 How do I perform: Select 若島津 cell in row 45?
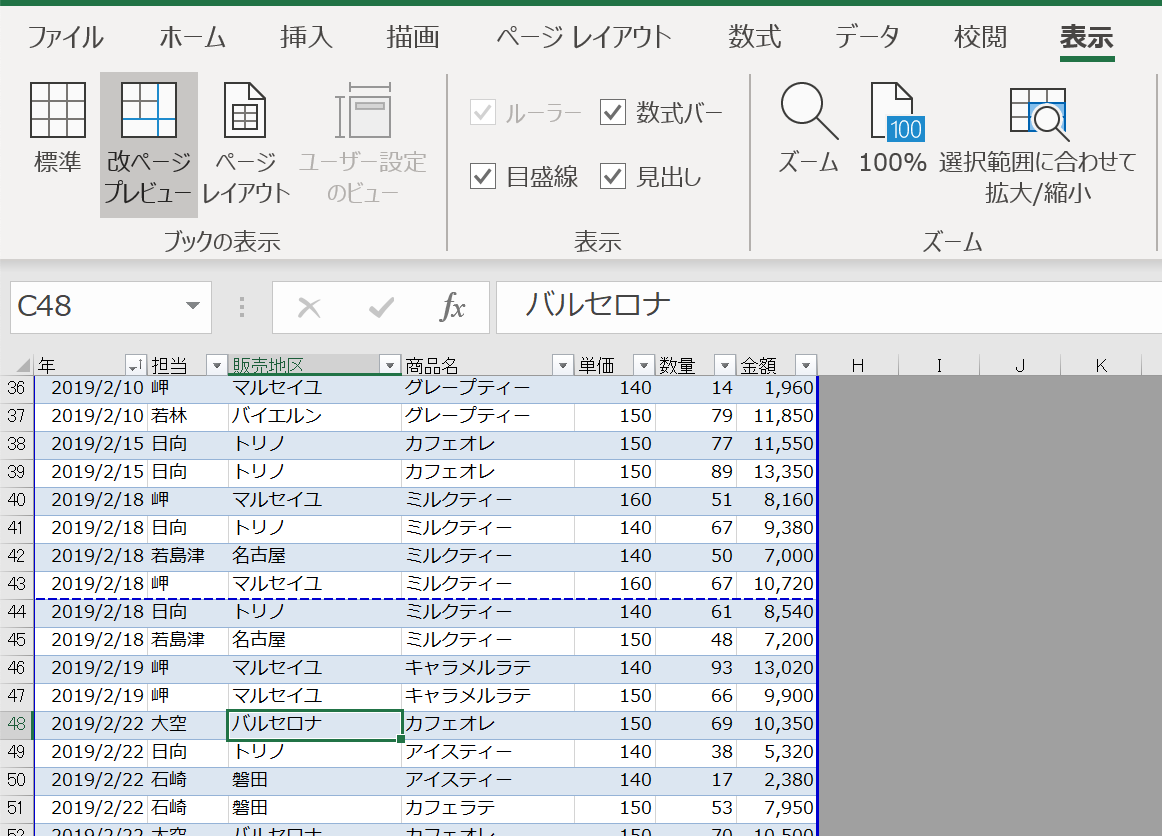[188, 640]
